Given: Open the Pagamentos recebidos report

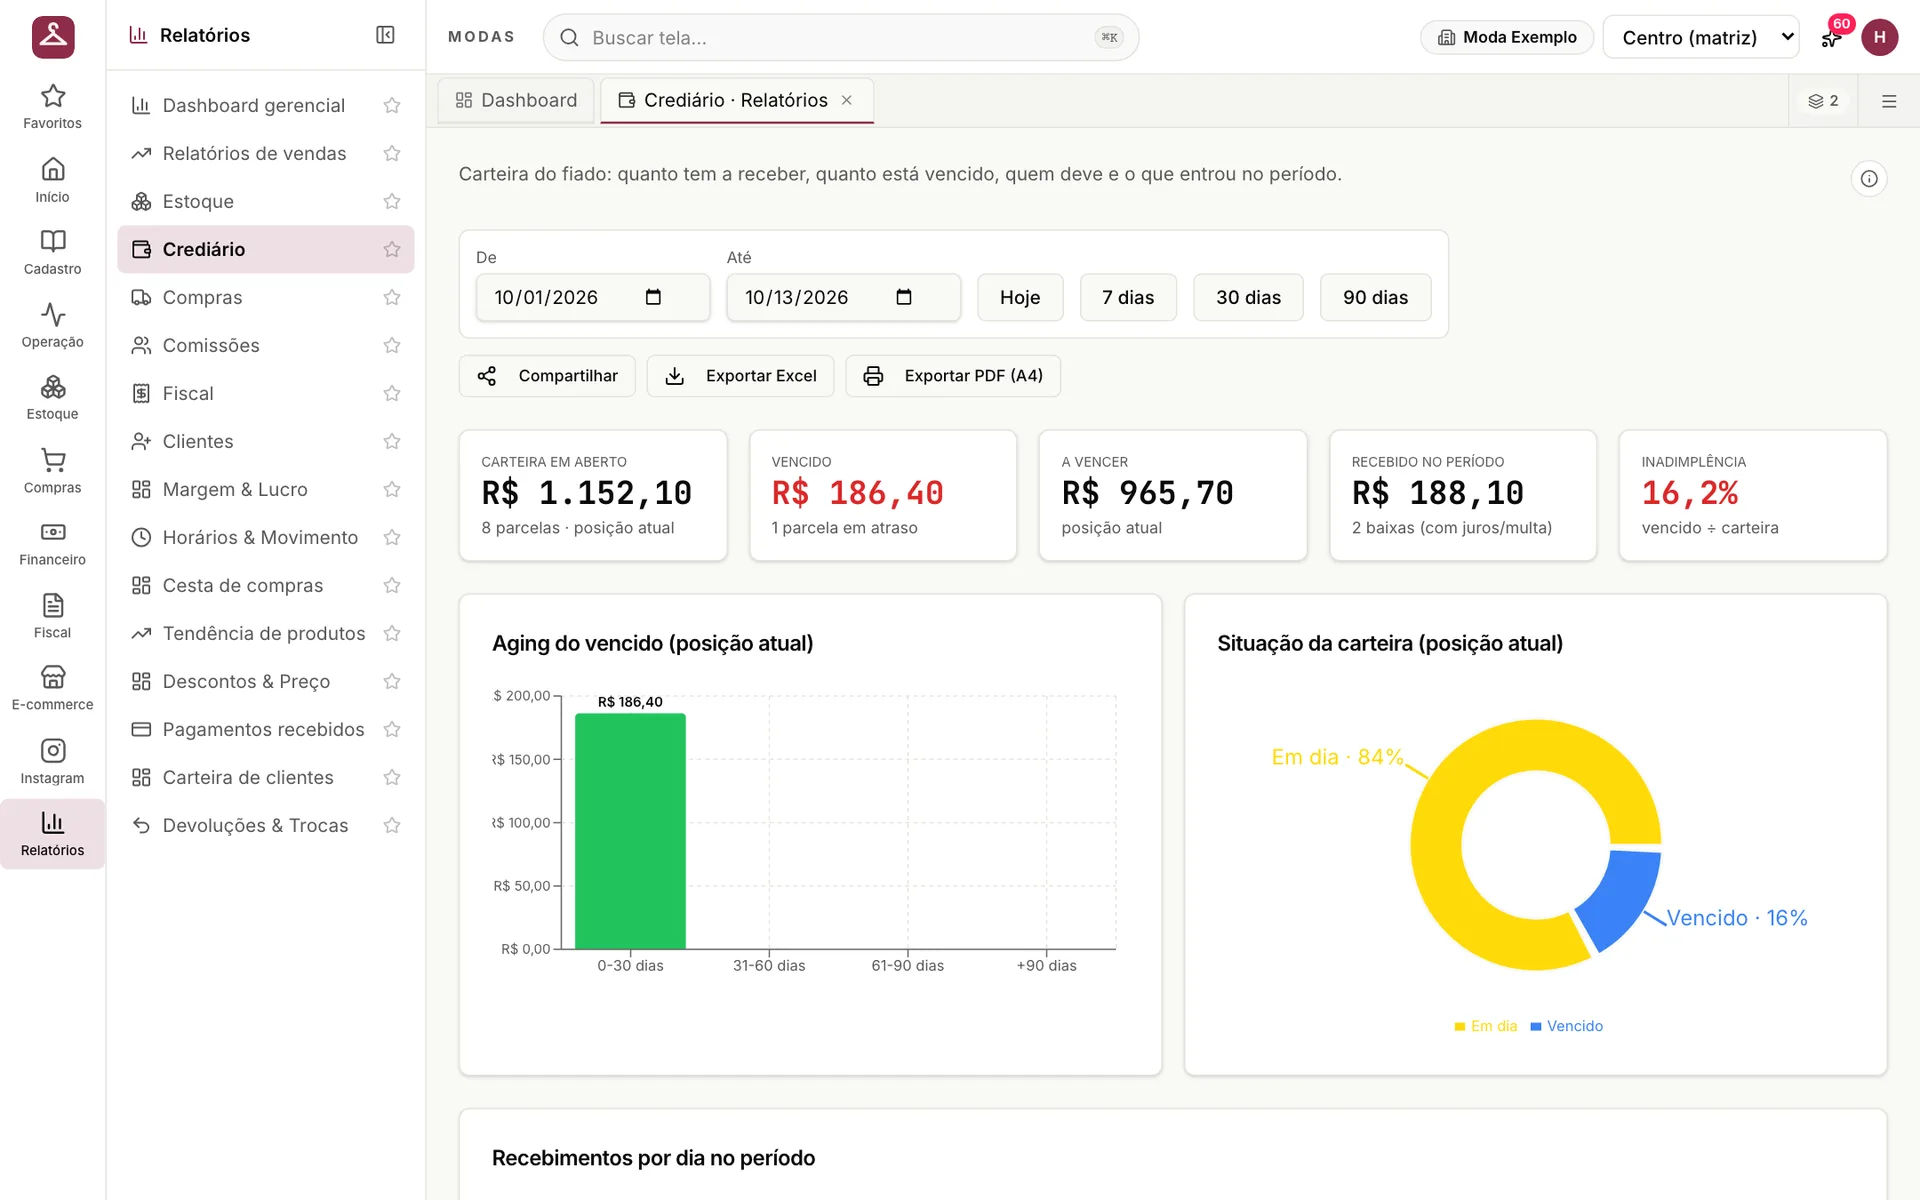Looking at the screenshot, I should tap(265, 729).
